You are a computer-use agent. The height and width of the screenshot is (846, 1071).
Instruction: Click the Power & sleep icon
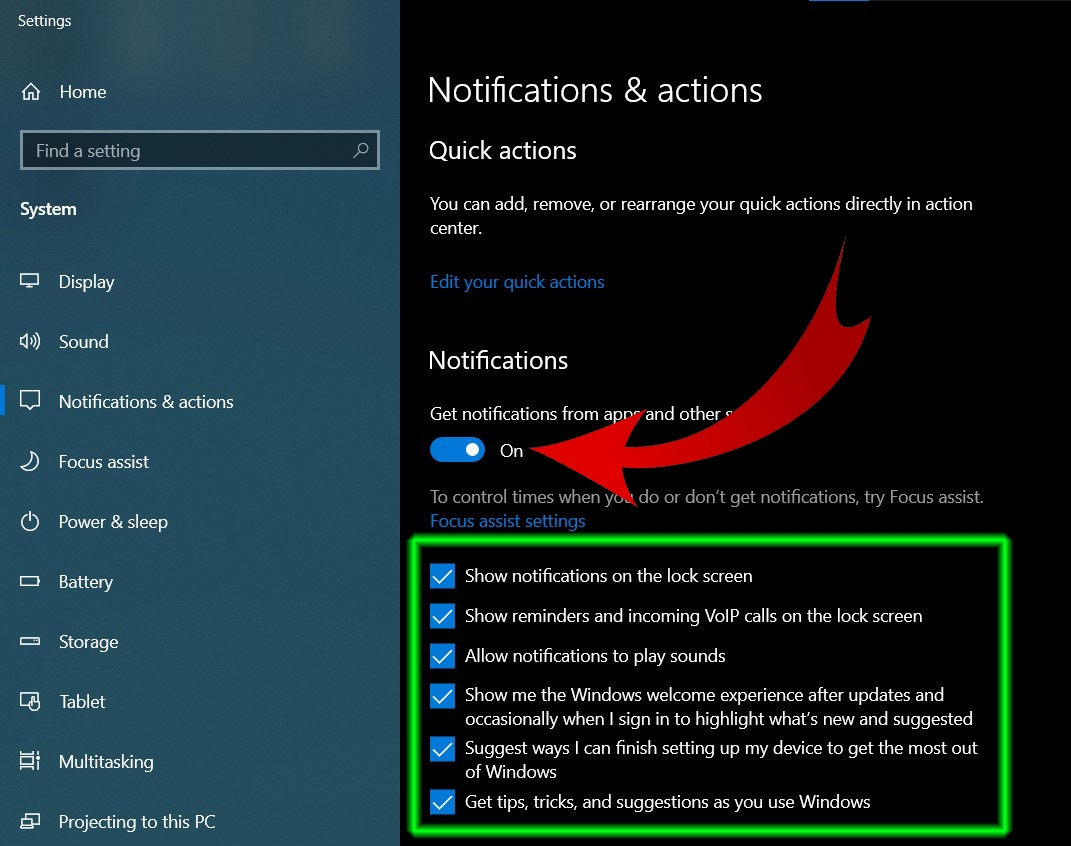pyautogui.click(x=30, y=521)
